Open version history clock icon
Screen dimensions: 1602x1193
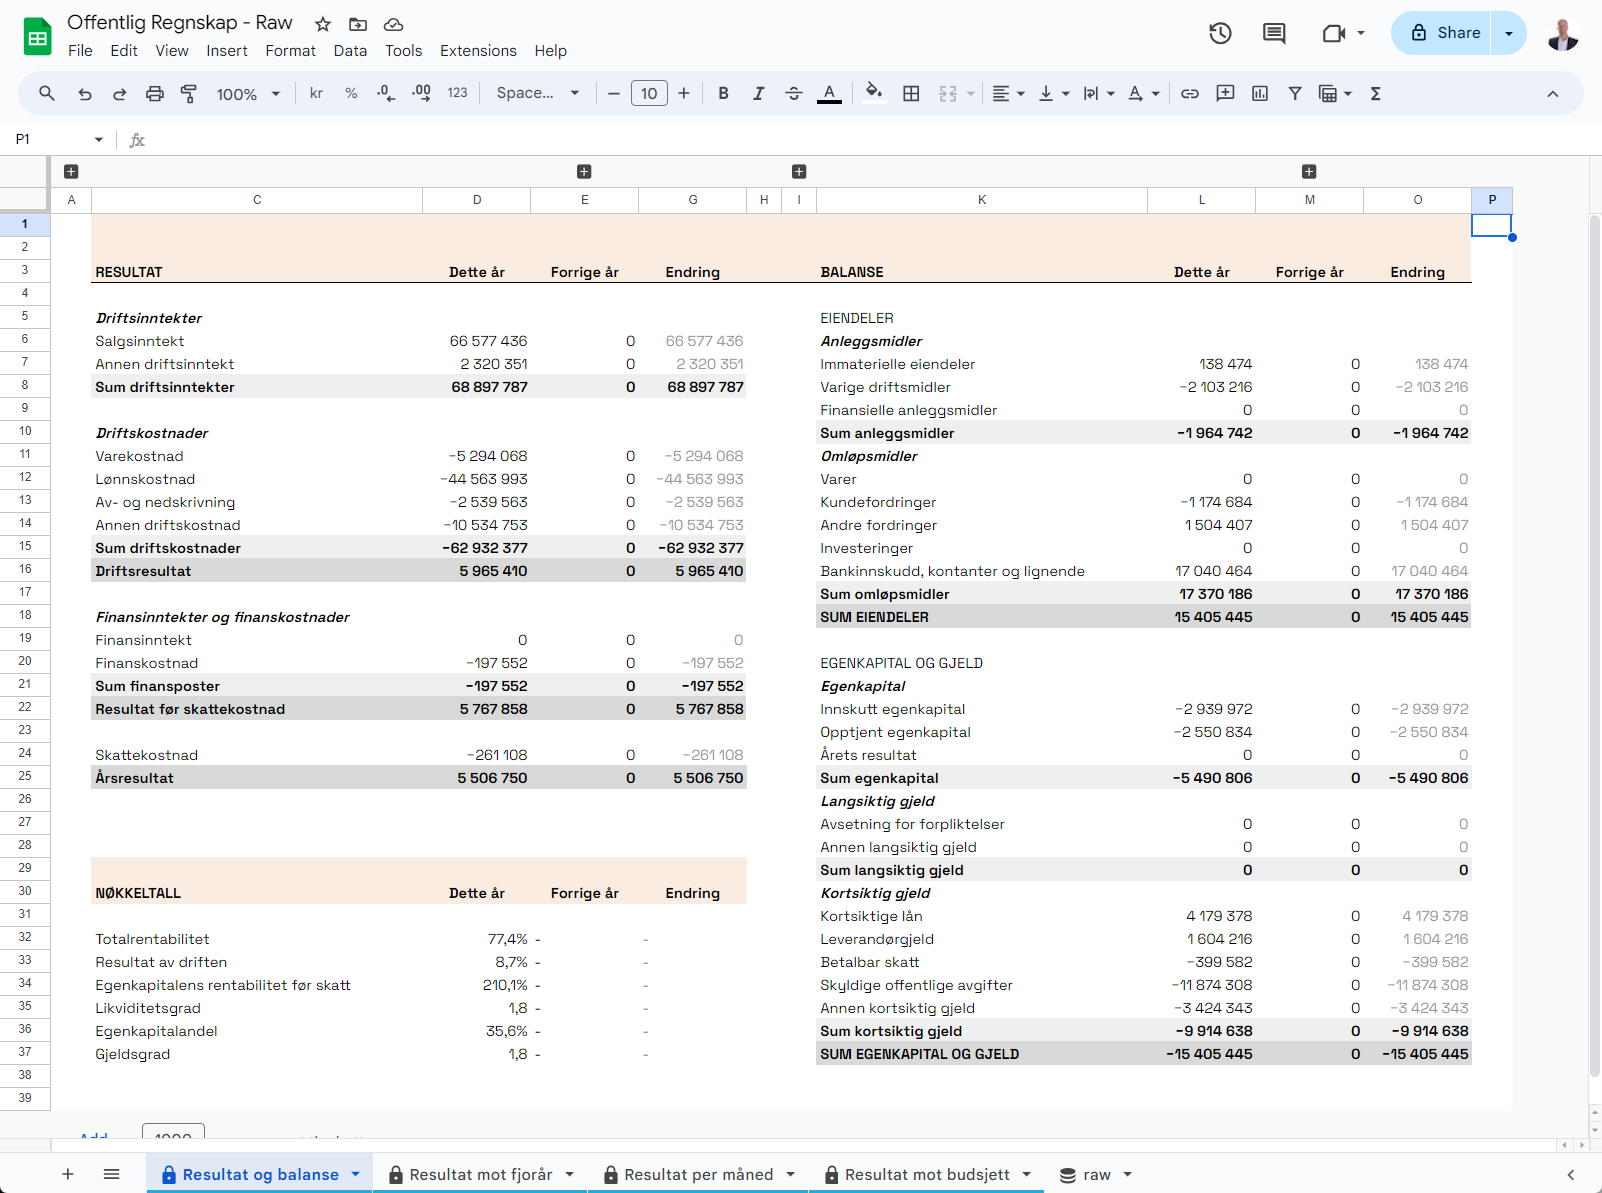pos(1220,33)
